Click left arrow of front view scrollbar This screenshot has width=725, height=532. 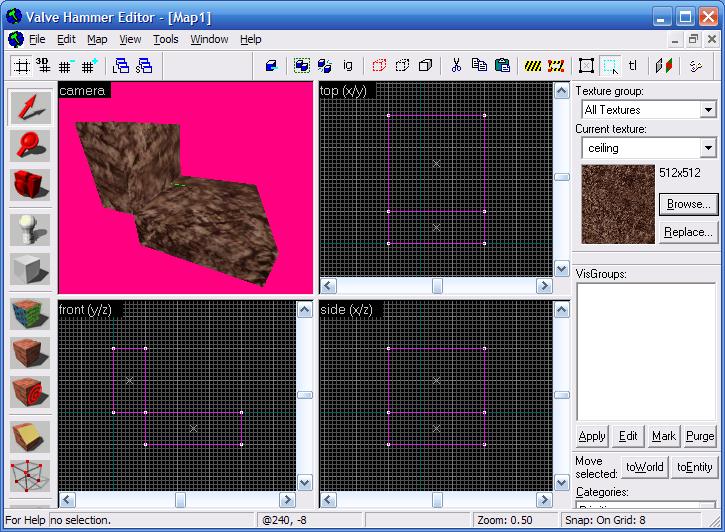tap(67, 500)
